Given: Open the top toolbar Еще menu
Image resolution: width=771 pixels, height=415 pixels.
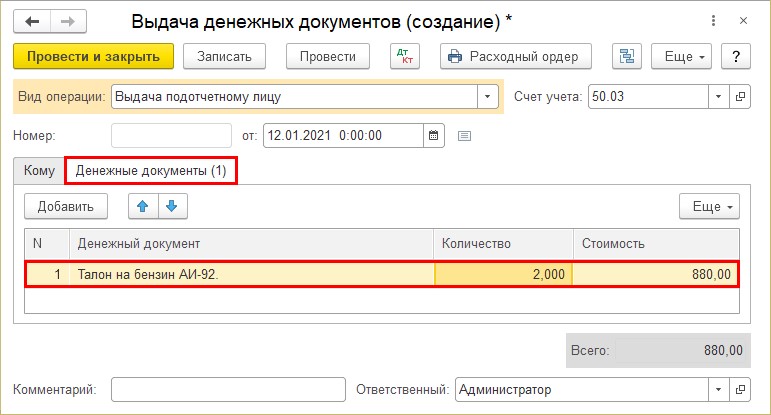Looking at the screenshot, I should pos(681,57).
